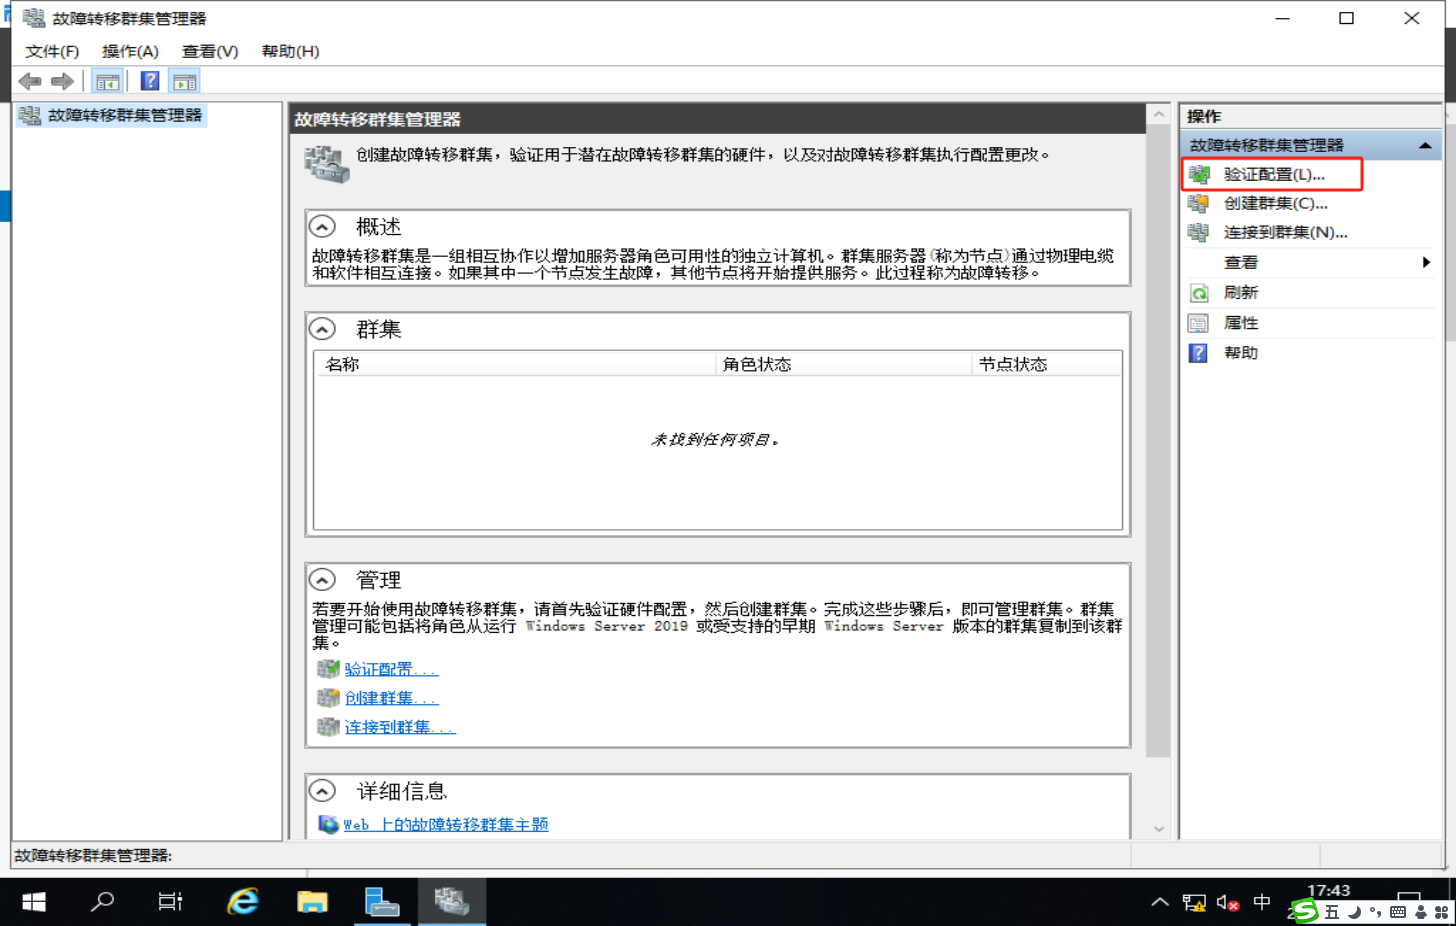Image resolution: width=1456 pixels, height=926 pixels.
Task: Toggle the action pane toolbar icon
Action: 183,81
